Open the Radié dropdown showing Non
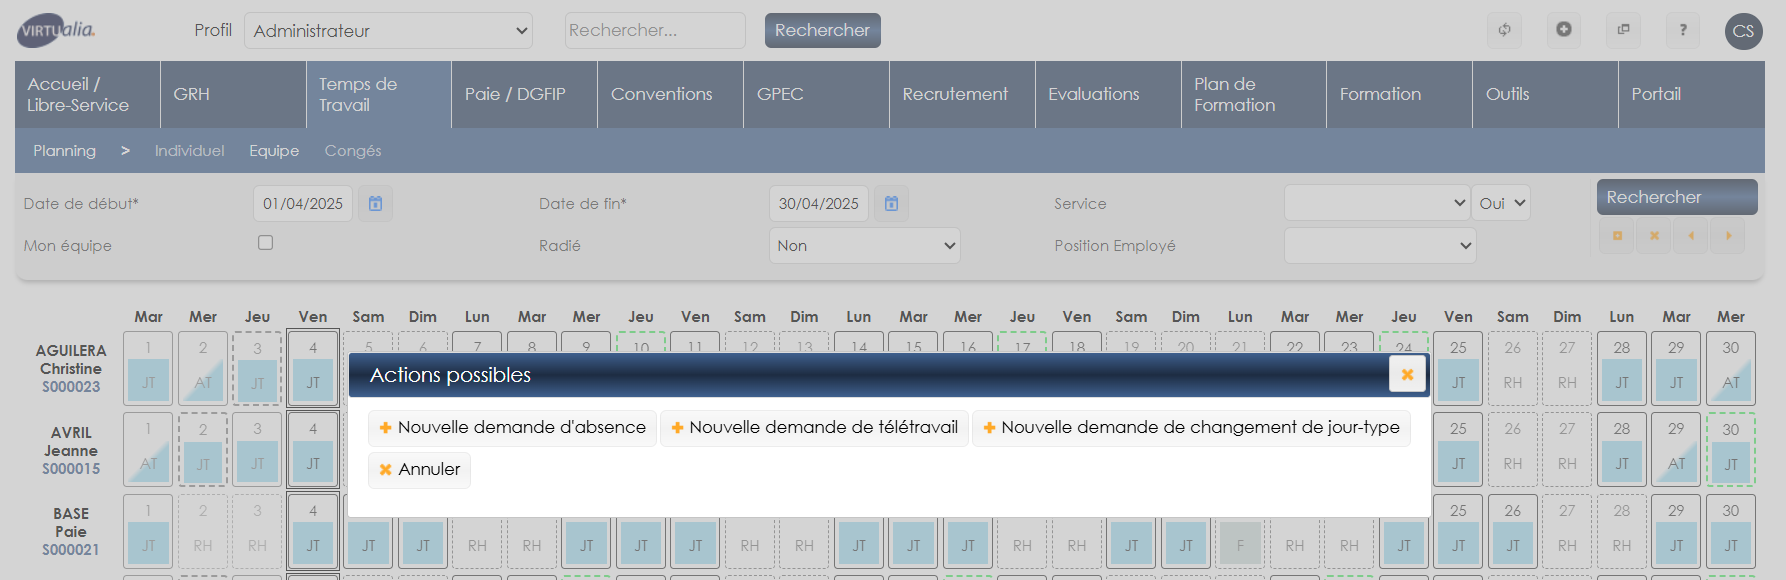The height and width of the screenshot is (580, 1786). click(x=864, y=246)
